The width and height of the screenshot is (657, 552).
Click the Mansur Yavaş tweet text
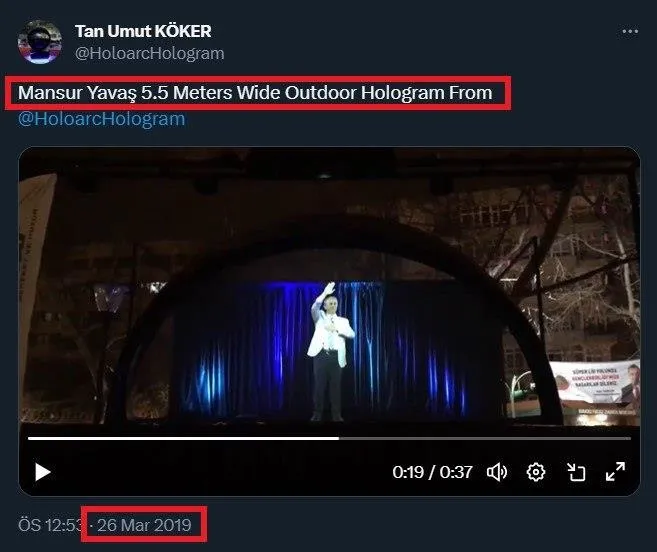point(256,93)
